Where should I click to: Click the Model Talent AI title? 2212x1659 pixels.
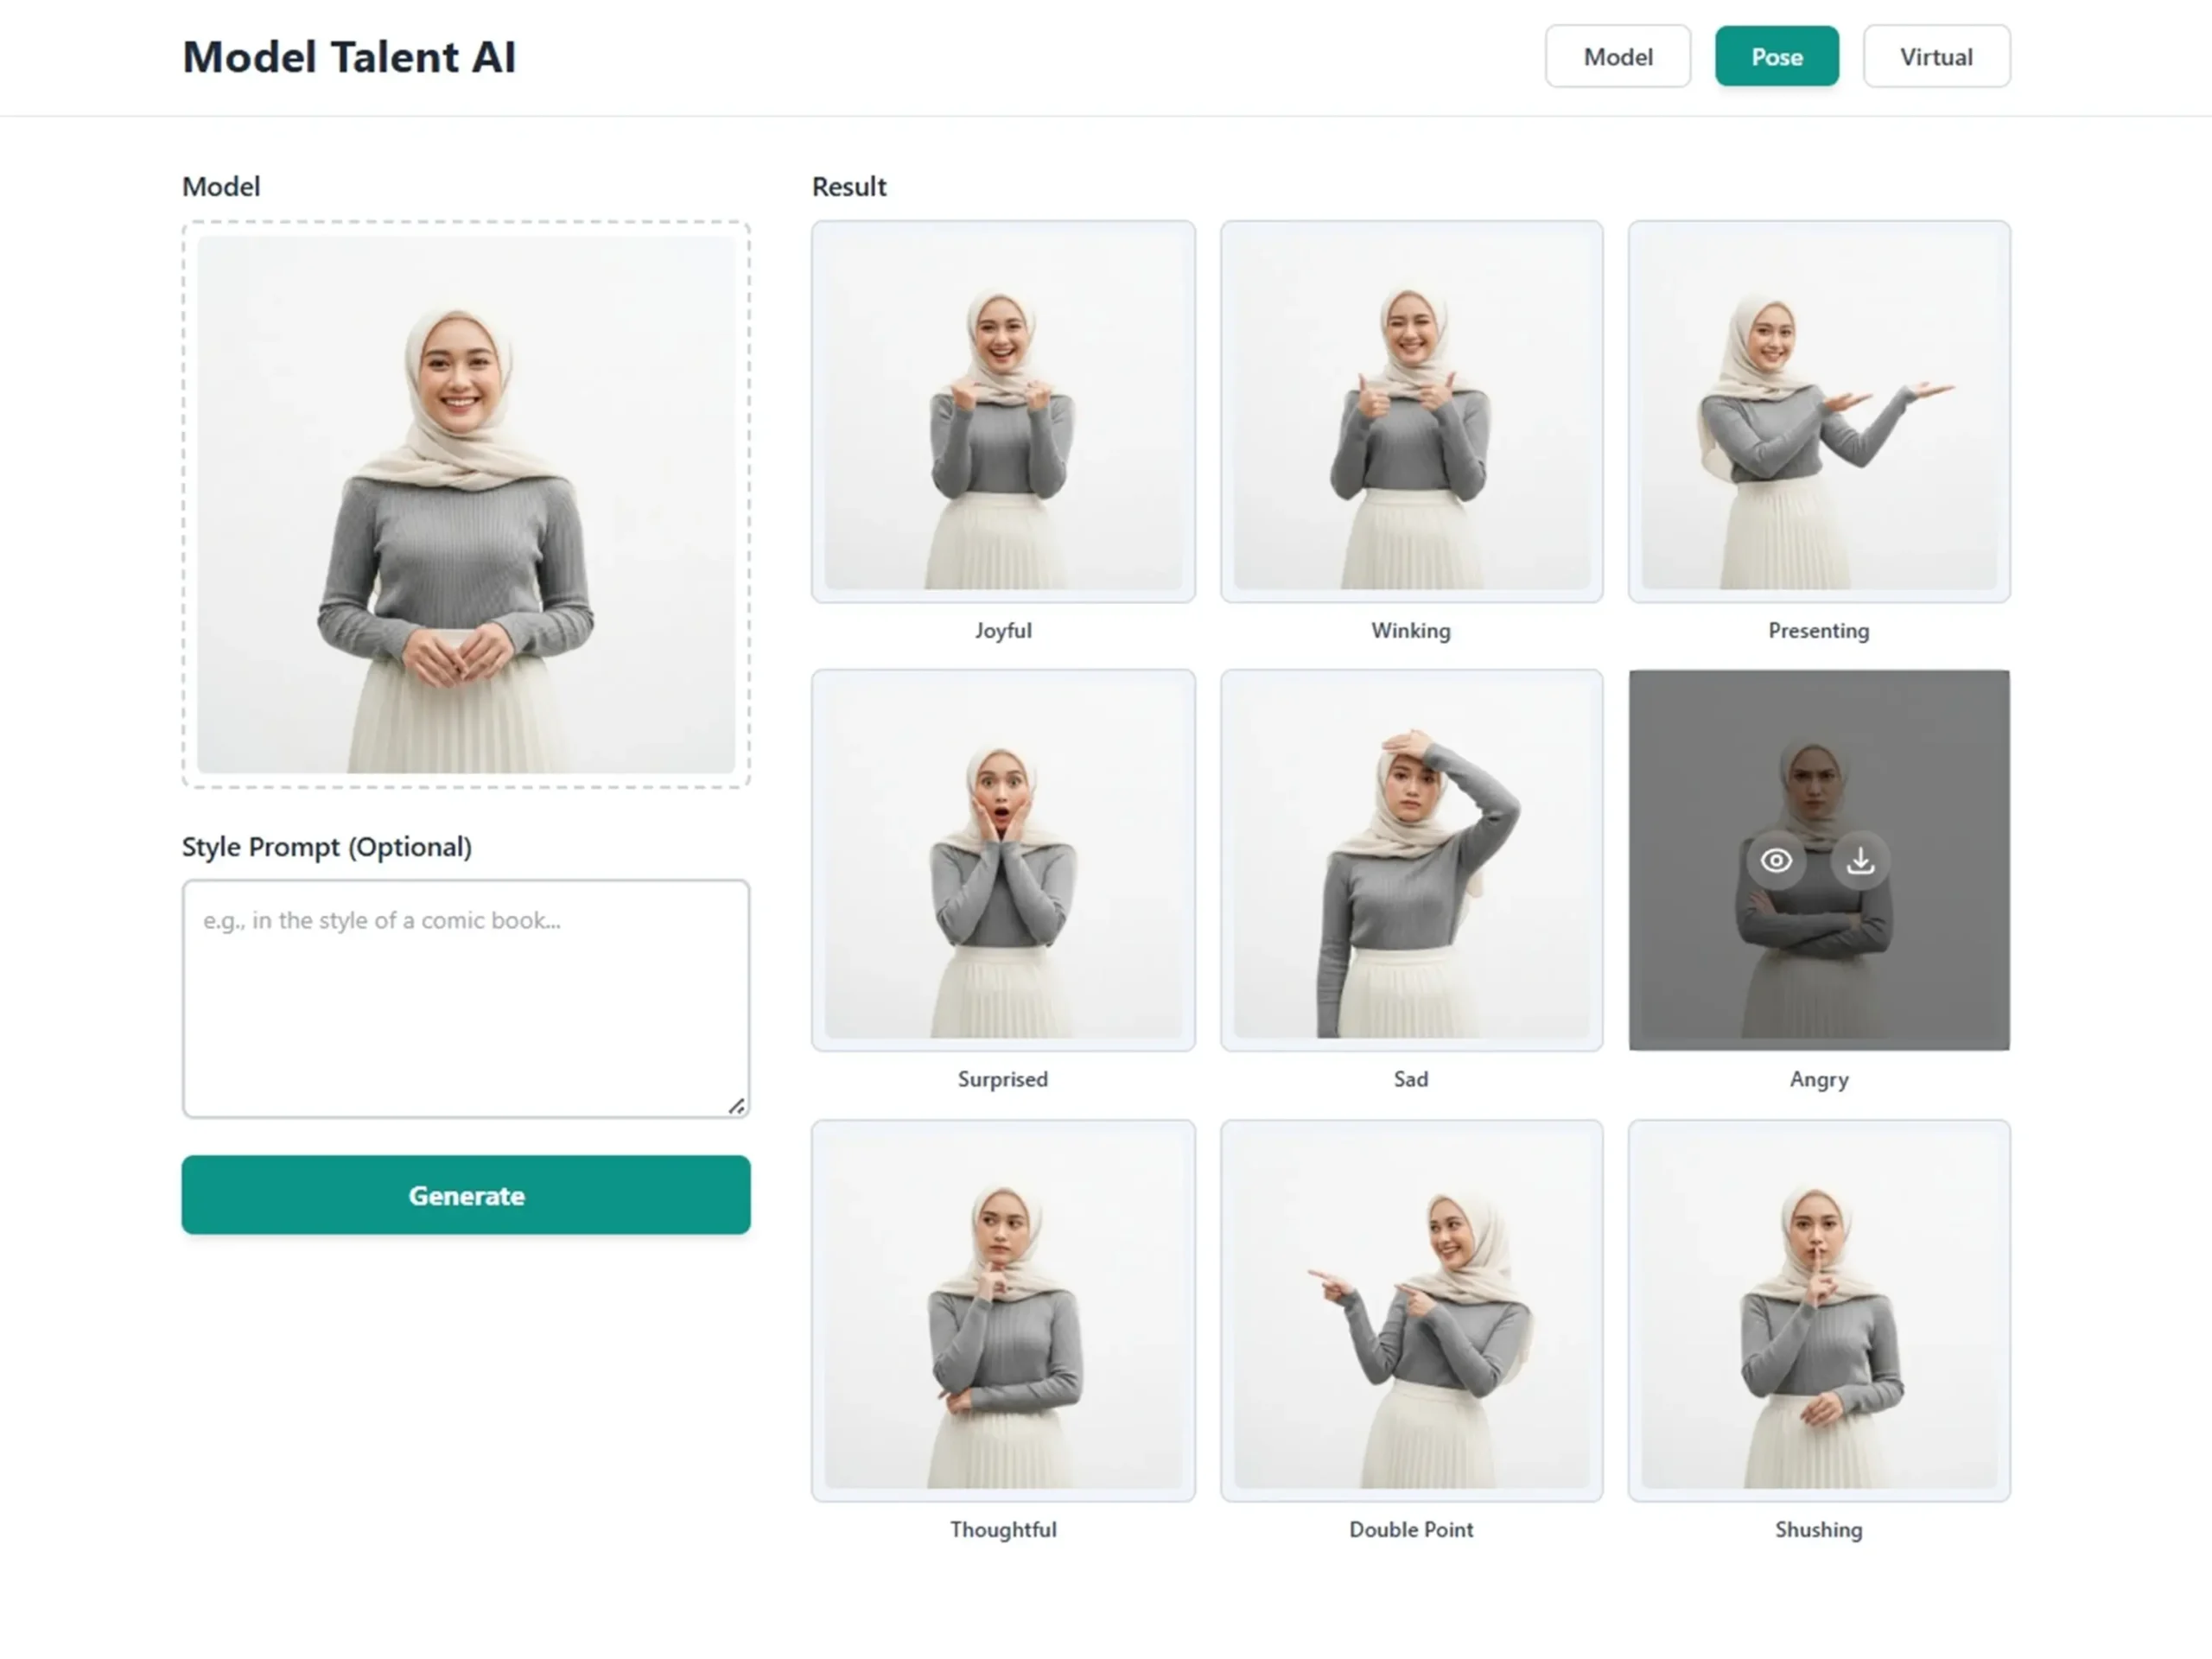click(349, 57)
